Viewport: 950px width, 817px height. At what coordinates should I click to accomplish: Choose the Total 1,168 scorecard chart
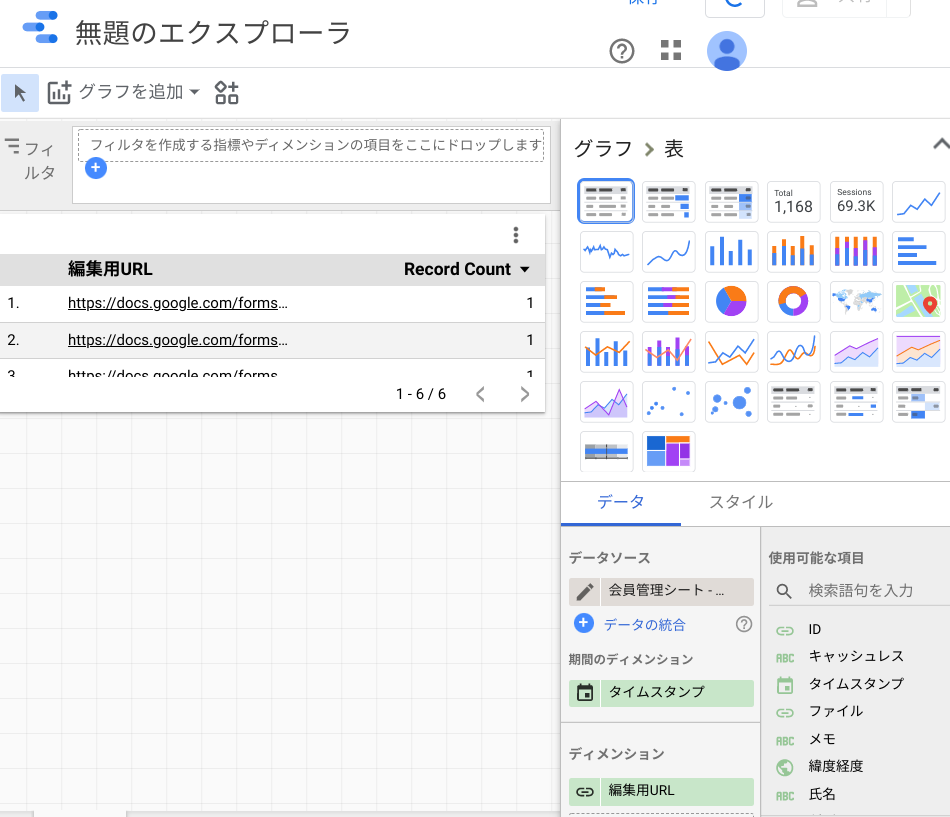click(x=794, y=201)
